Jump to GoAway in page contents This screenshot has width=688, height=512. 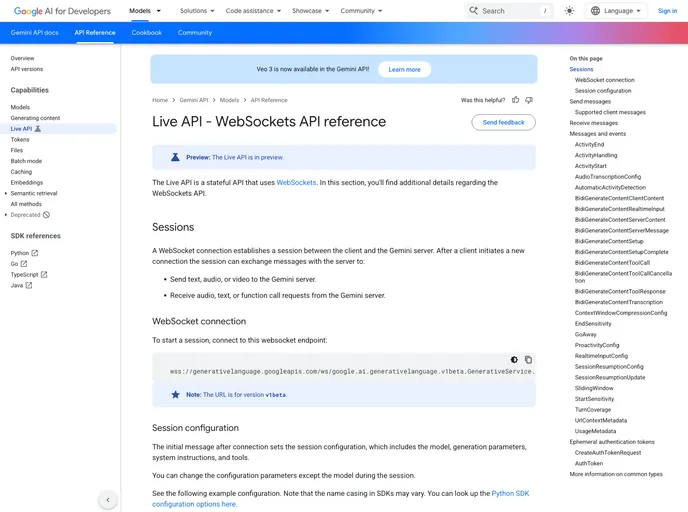(585, 334)
